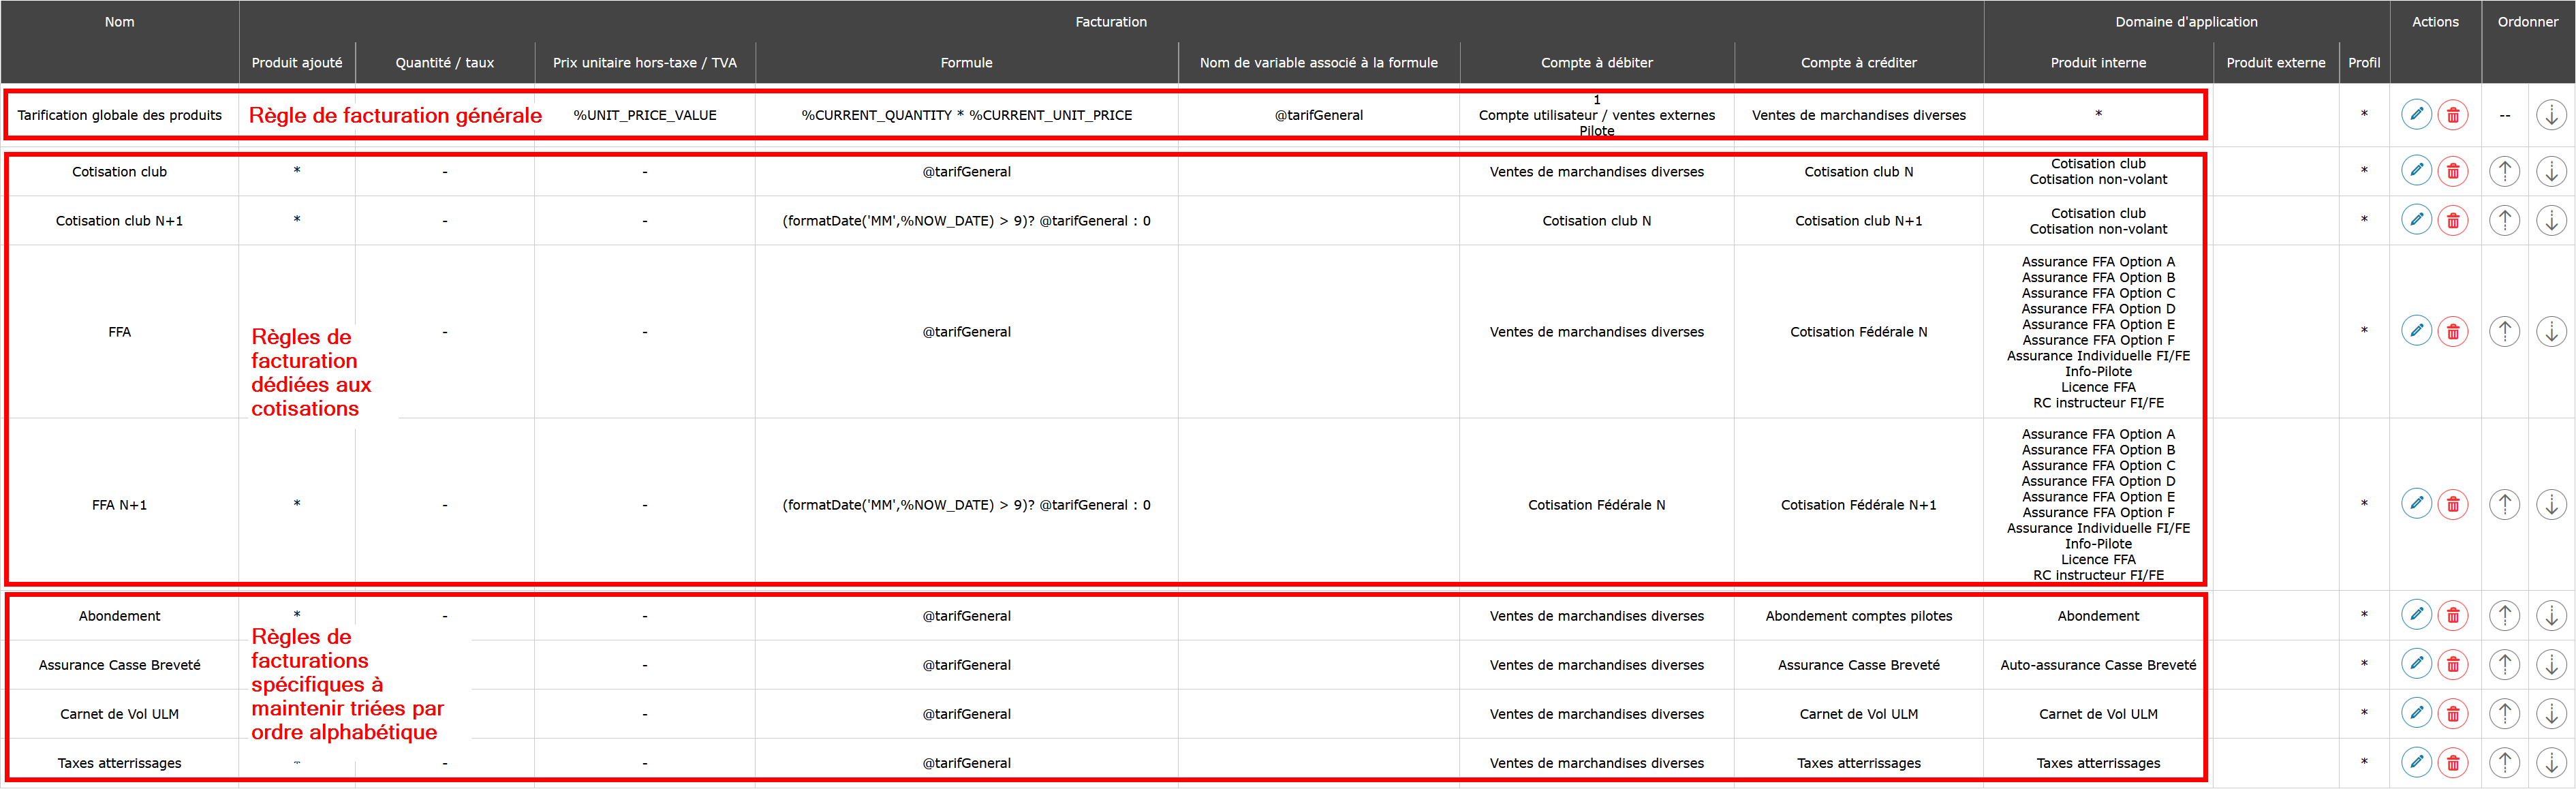Move Carnet de Vol ULM rule down
This screenshot has width=2576, height=789.
click(x=2551, y=713)
